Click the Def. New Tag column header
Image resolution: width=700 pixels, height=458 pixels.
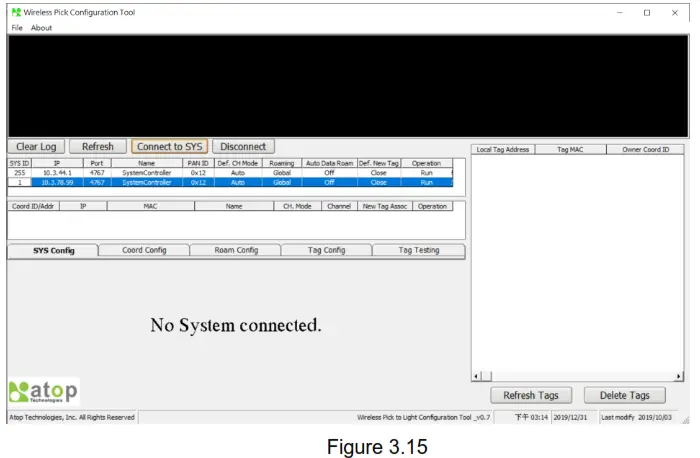pyautogui.click(x=379, y=163)
